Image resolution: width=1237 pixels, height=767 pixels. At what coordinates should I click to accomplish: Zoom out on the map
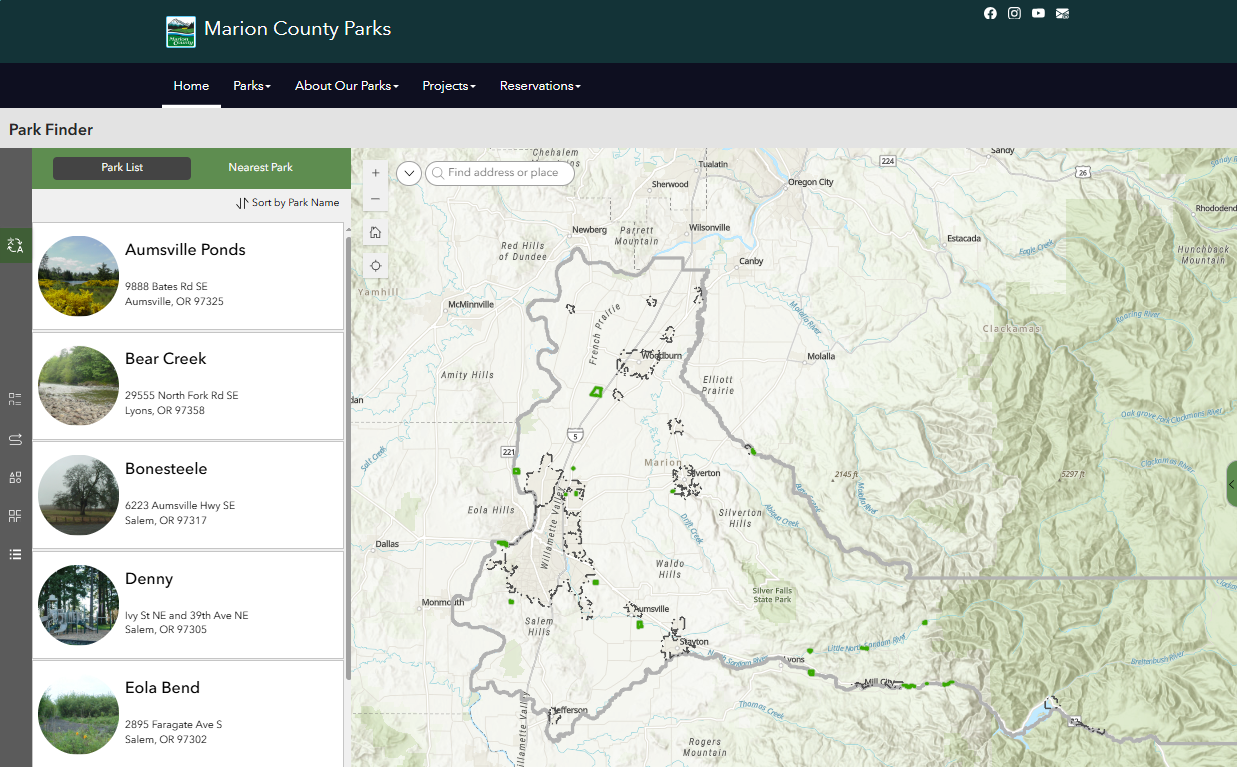[x=375, y=199]
